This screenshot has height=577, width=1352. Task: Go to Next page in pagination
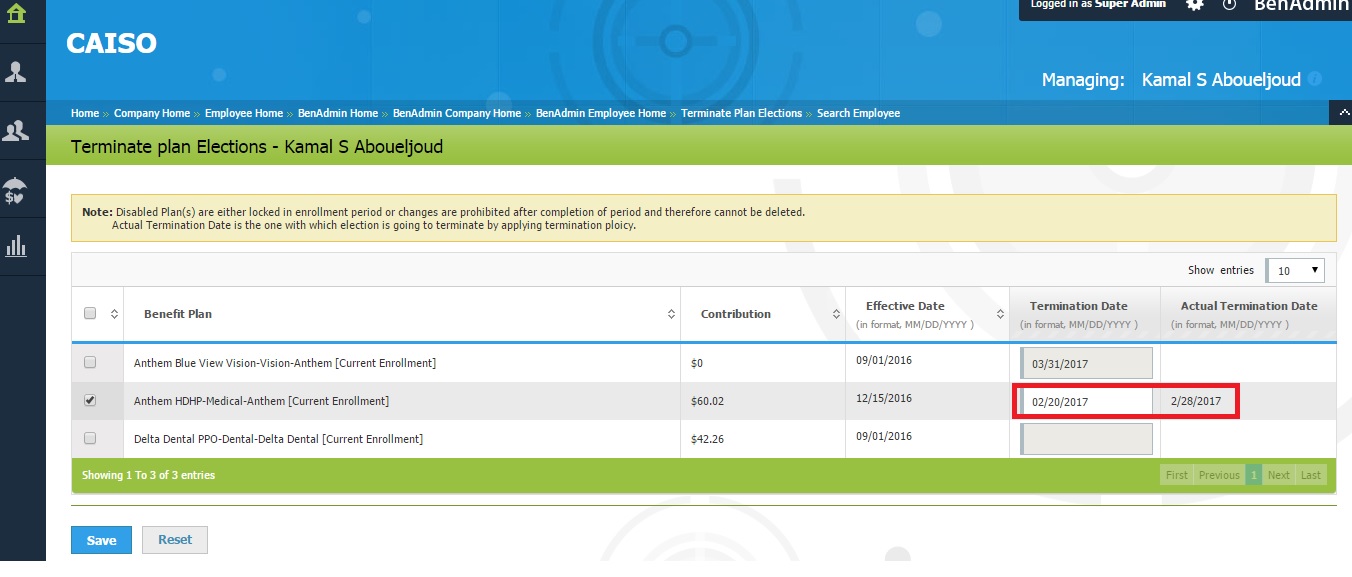(x=1279, y=475)
